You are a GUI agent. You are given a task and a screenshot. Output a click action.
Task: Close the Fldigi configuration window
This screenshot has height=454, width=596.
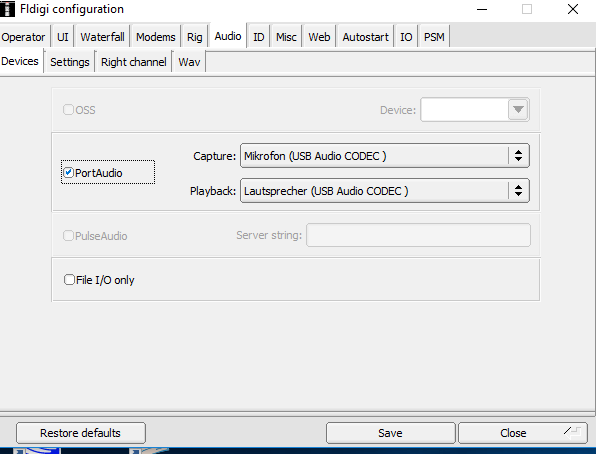click(x=572, y=9)
